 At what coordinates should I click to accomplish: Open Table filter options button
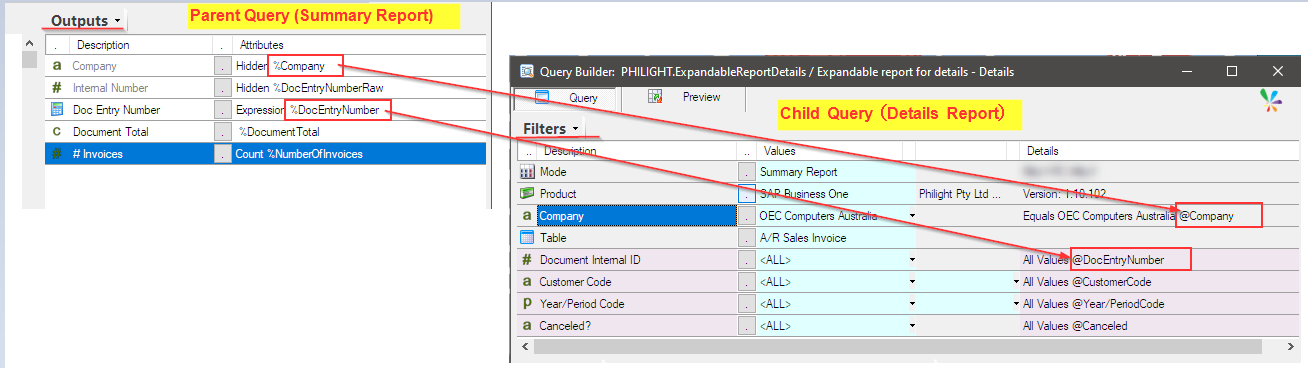coord(746,238)
